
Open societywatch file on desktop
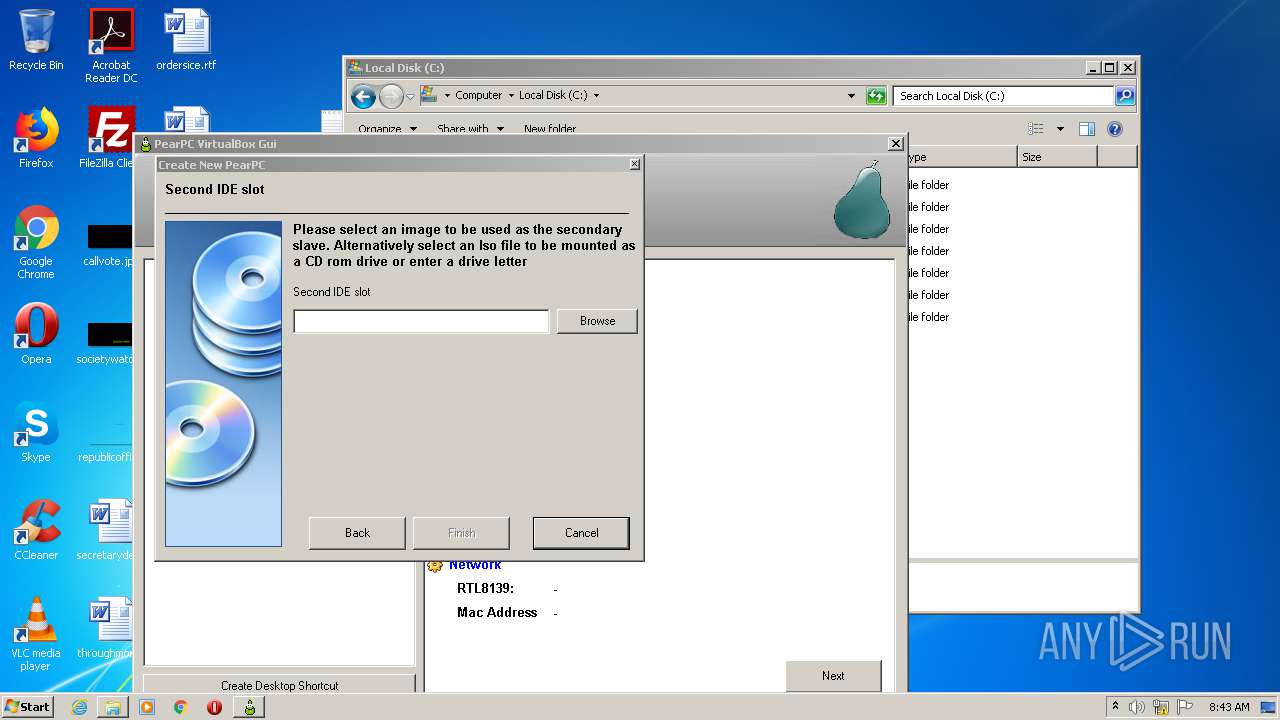[x=106, y=344]
